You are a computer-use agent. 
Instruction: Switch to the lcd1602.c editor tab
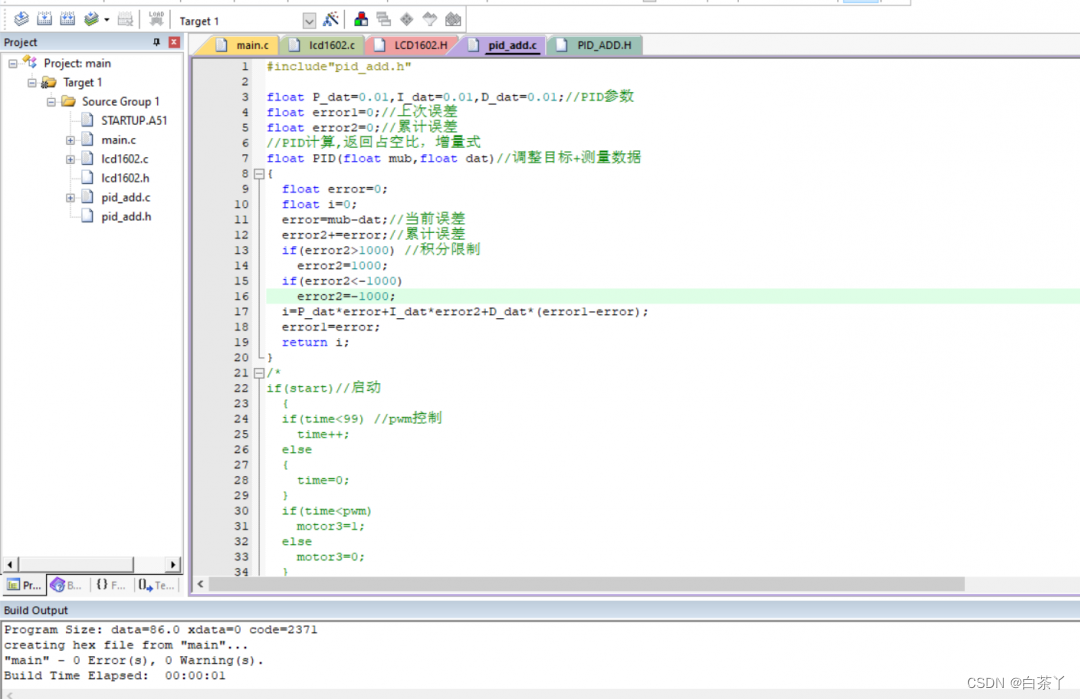[x=322, y=45]
